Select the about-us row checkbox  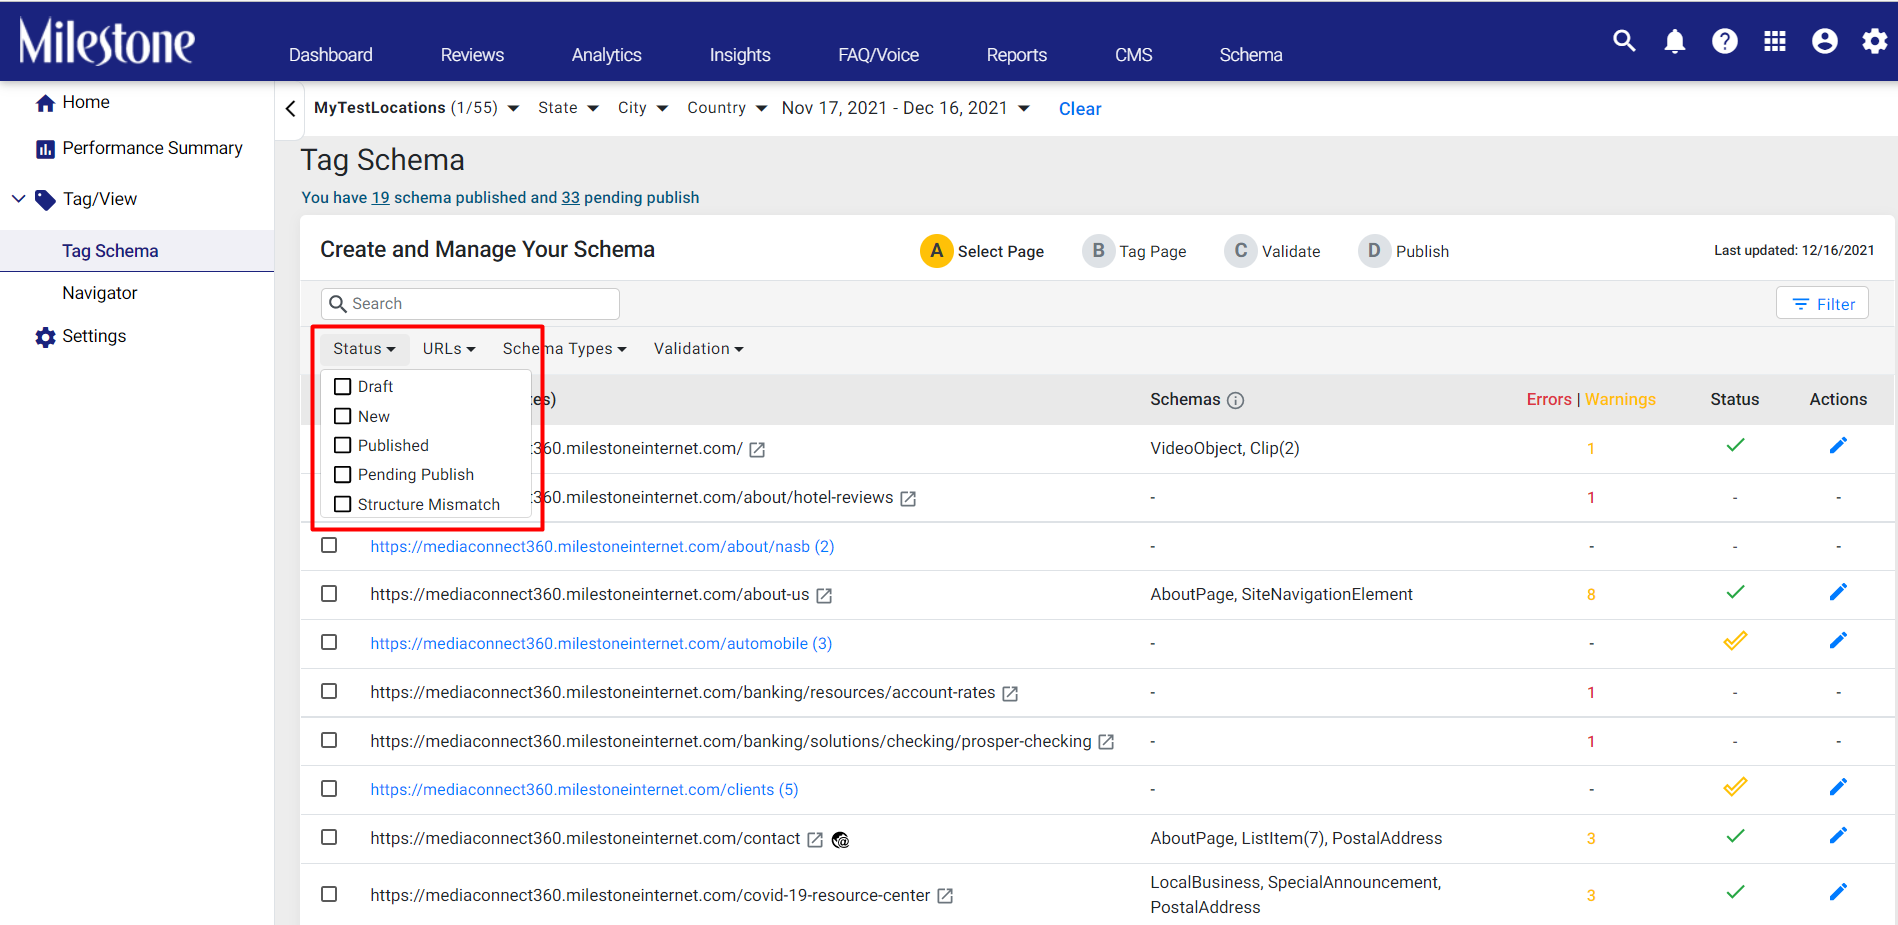click(329, 594)
